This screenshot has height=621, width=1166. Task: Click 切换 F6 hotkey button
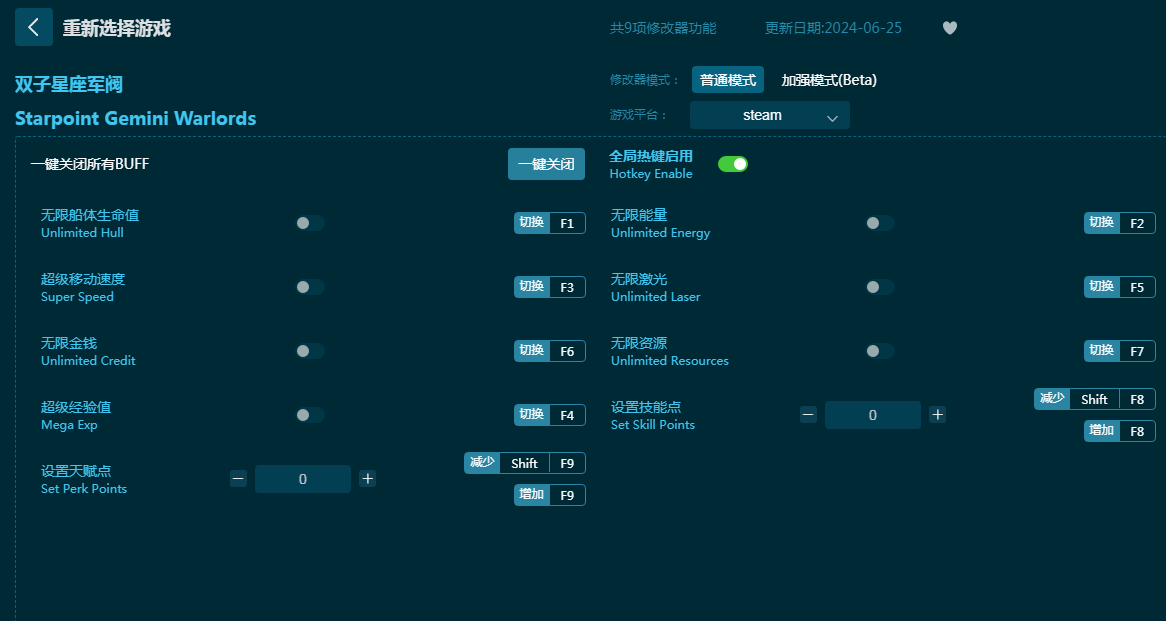click(550, 351)
